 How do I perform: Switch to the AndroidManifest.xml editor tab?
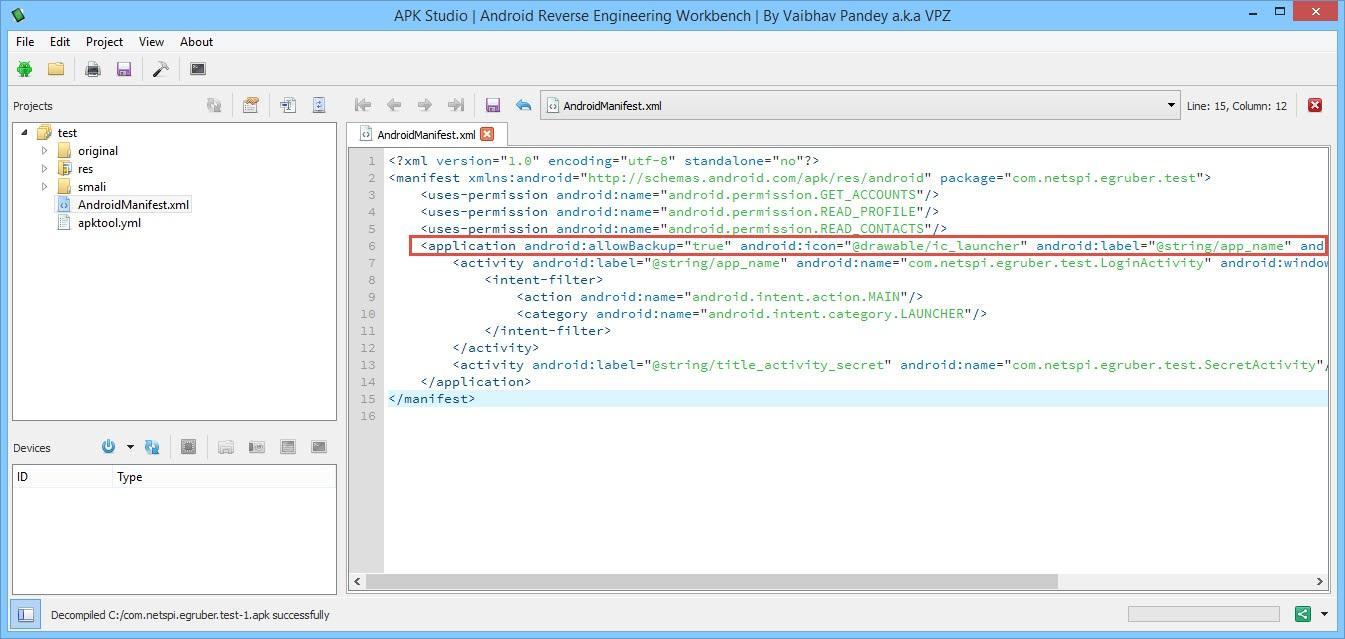pos(425,134)
